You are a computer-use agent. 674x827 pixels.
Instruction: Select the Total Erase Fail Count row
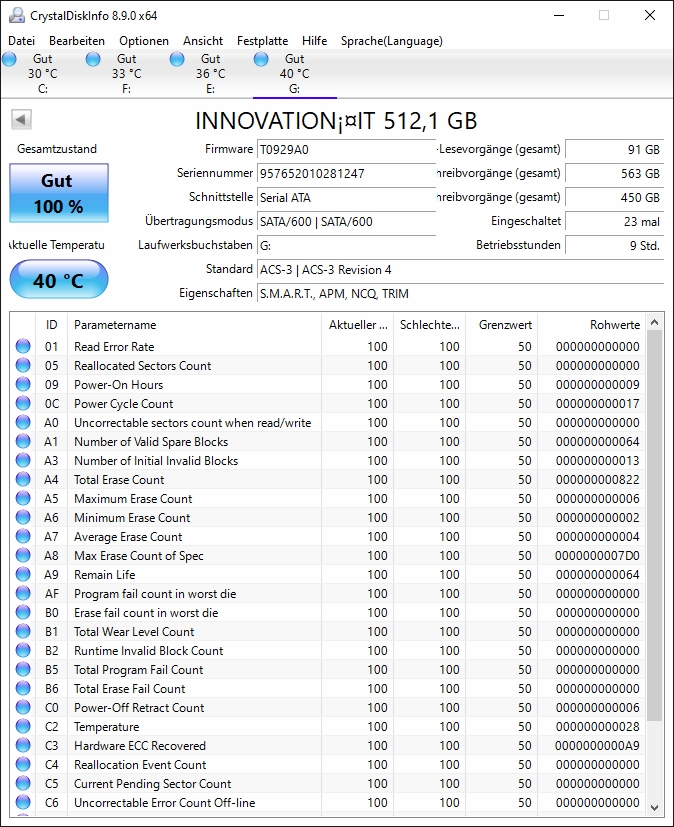click(328, 688)
